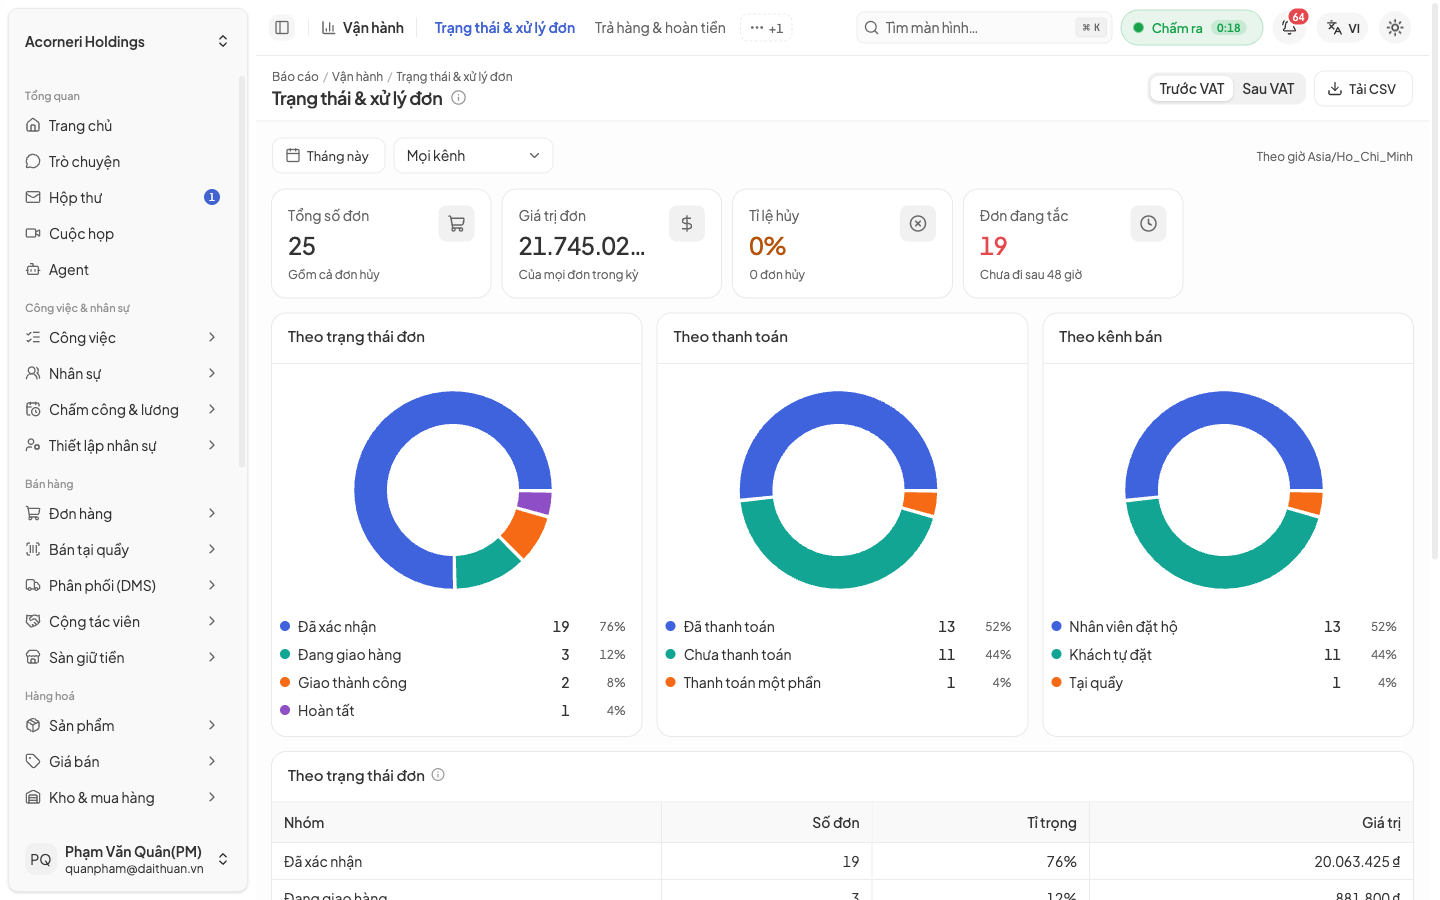Click the blue Đã xác nhận legend dot
Viewport: 1440px width, 900px height.
click(x=285, y=627)
